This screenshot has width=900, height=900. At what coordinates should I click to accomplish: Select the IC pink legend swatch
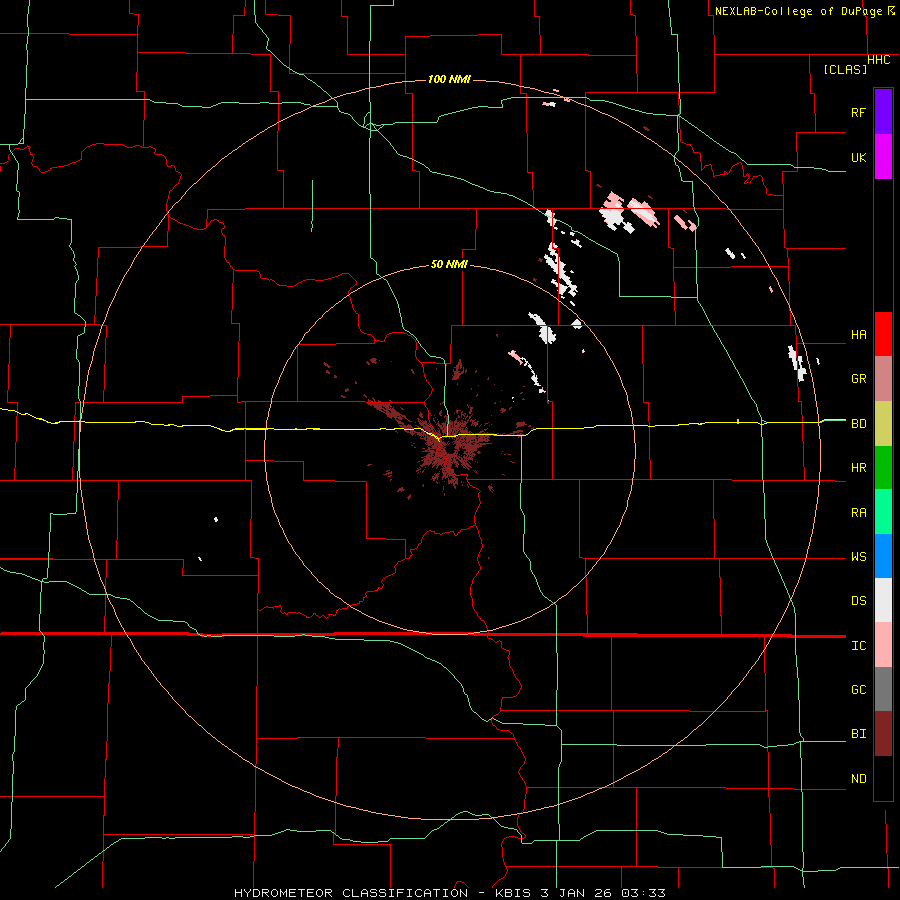click(883, 645)
